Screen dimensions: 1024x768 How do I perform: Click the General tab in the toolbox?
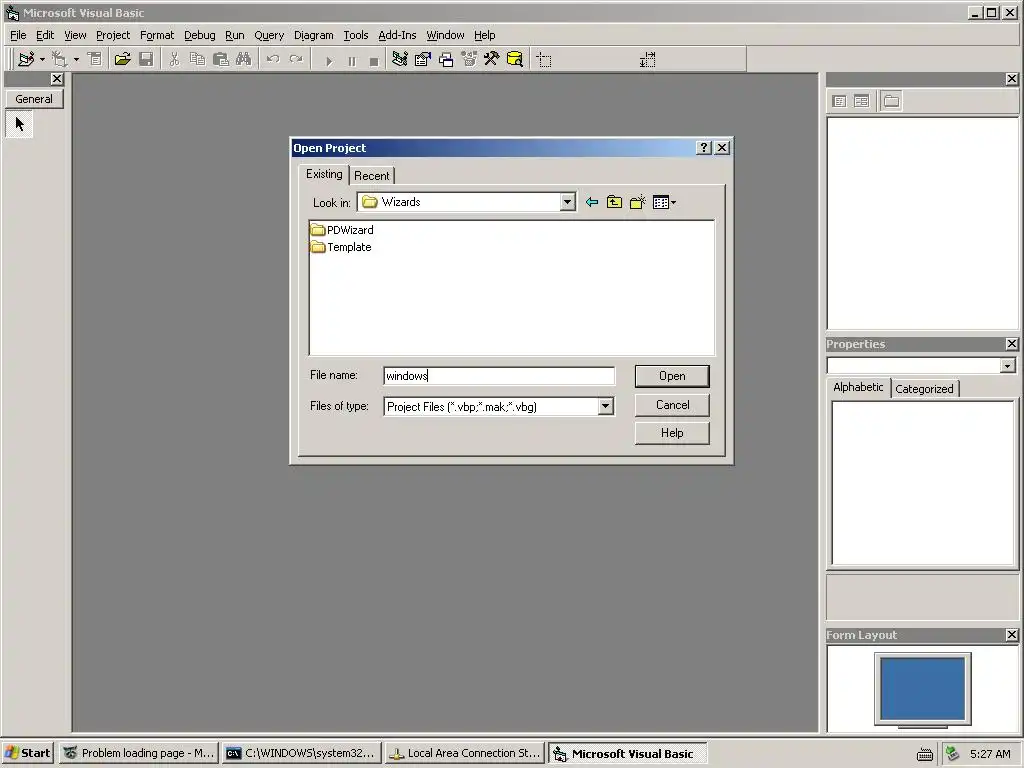point(34,99)
